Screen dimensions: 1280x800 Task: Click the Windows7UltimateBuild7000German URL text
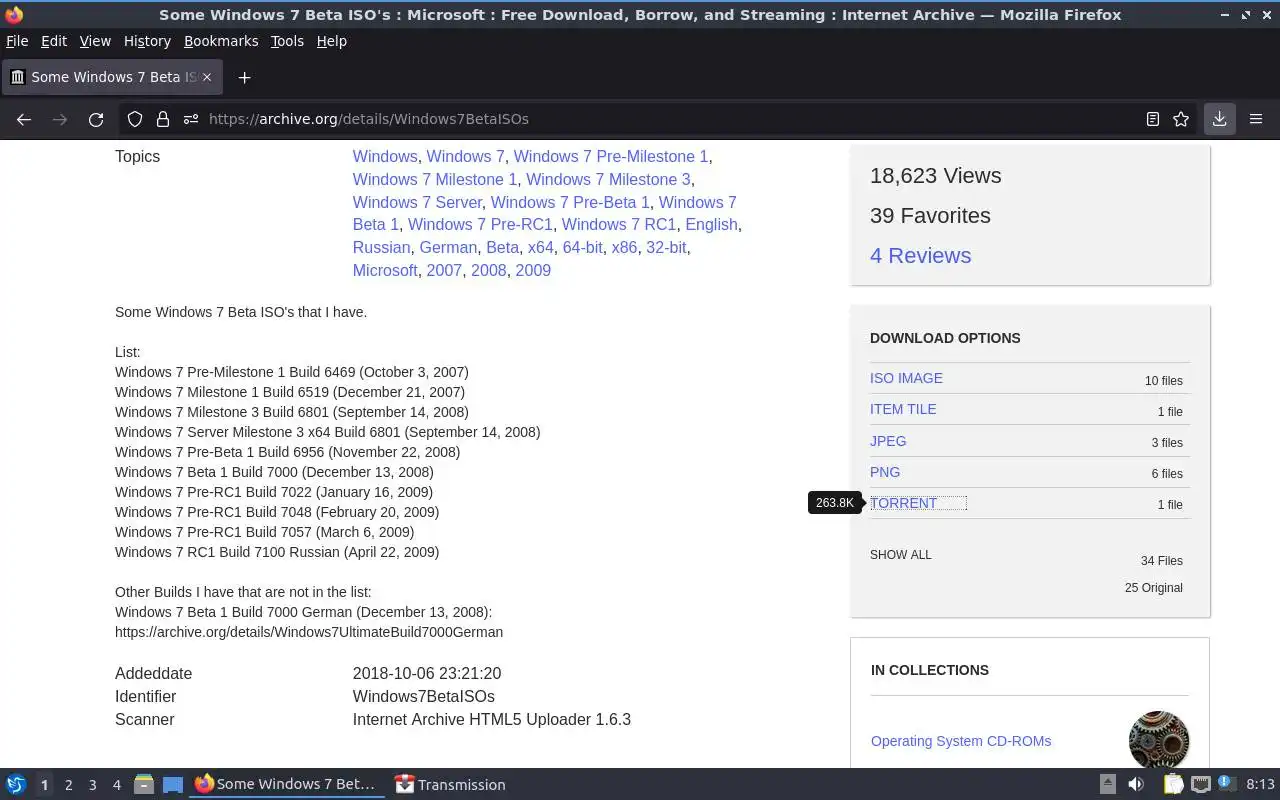309,632
